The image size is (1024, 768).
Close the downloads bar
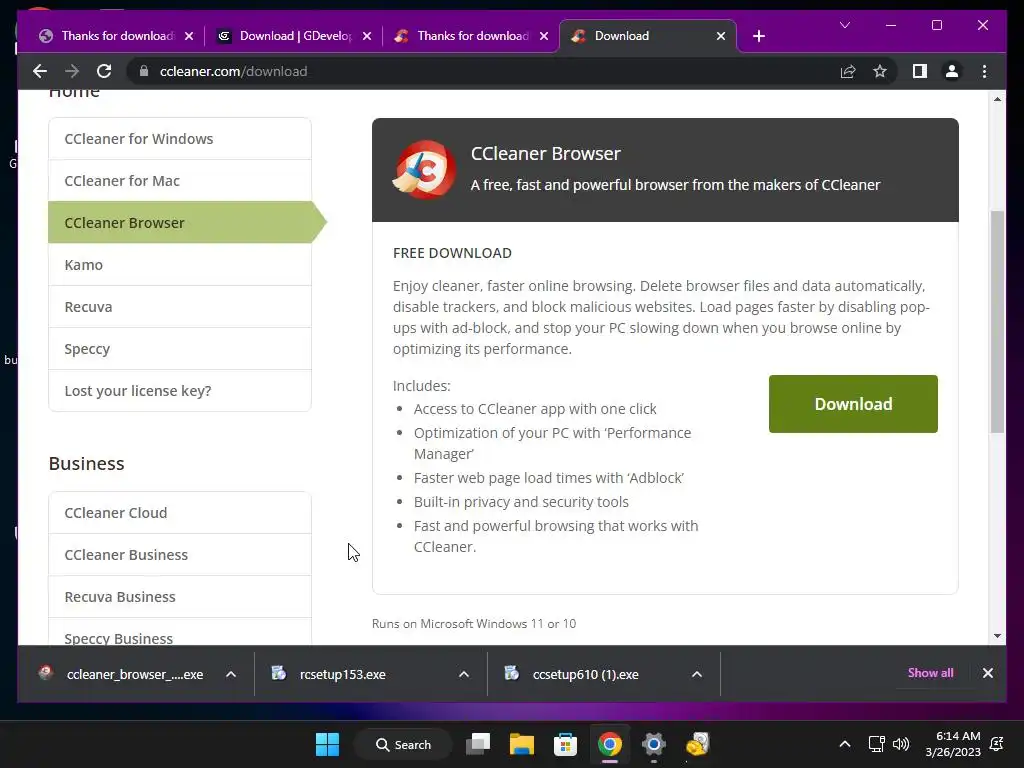point(987,673)
